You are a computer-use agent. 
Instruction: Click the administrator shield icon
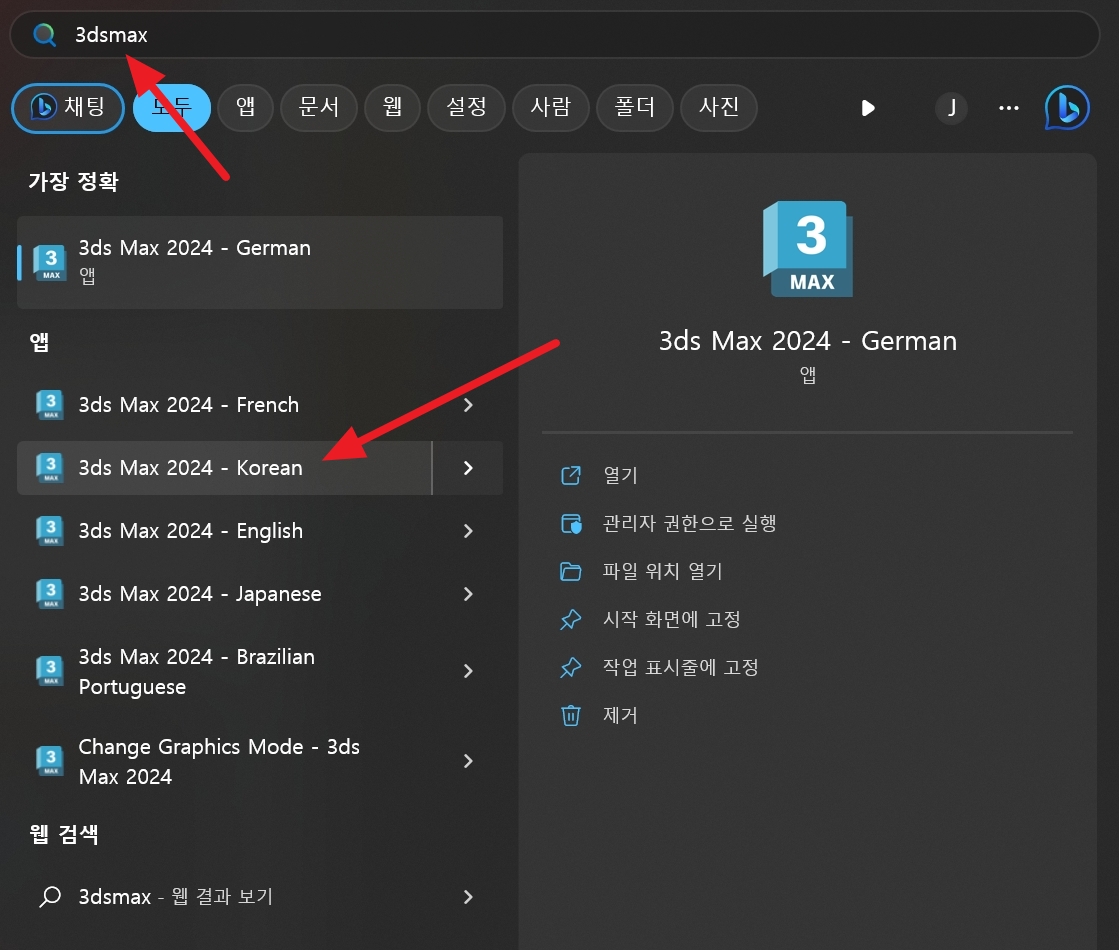point(571,524)
